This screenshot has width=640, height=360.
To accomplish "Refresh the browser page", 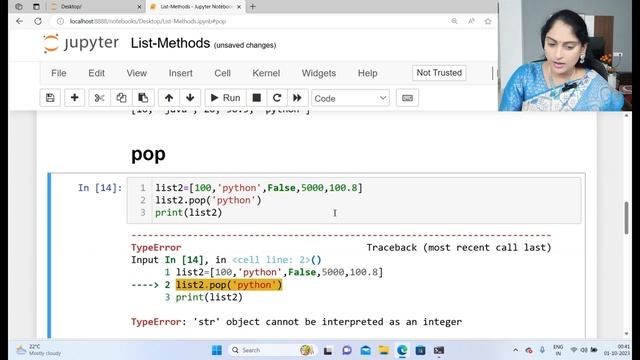I will [38, 21].
